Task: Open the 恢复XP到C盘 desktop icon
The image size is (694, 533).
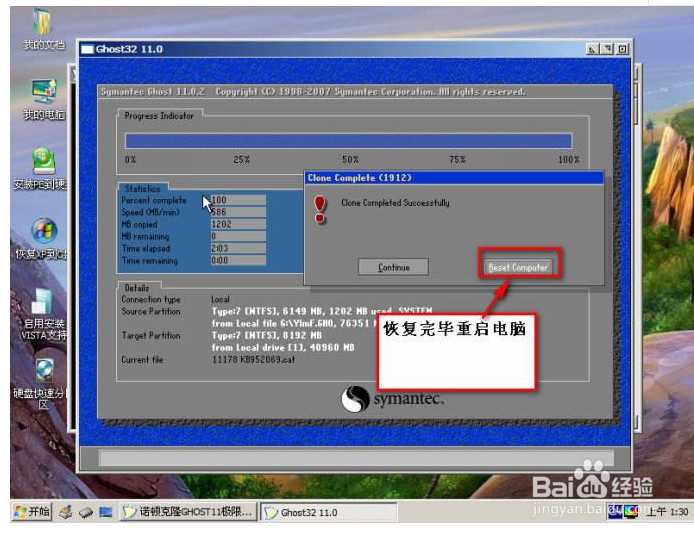Action: coord(42,239)
